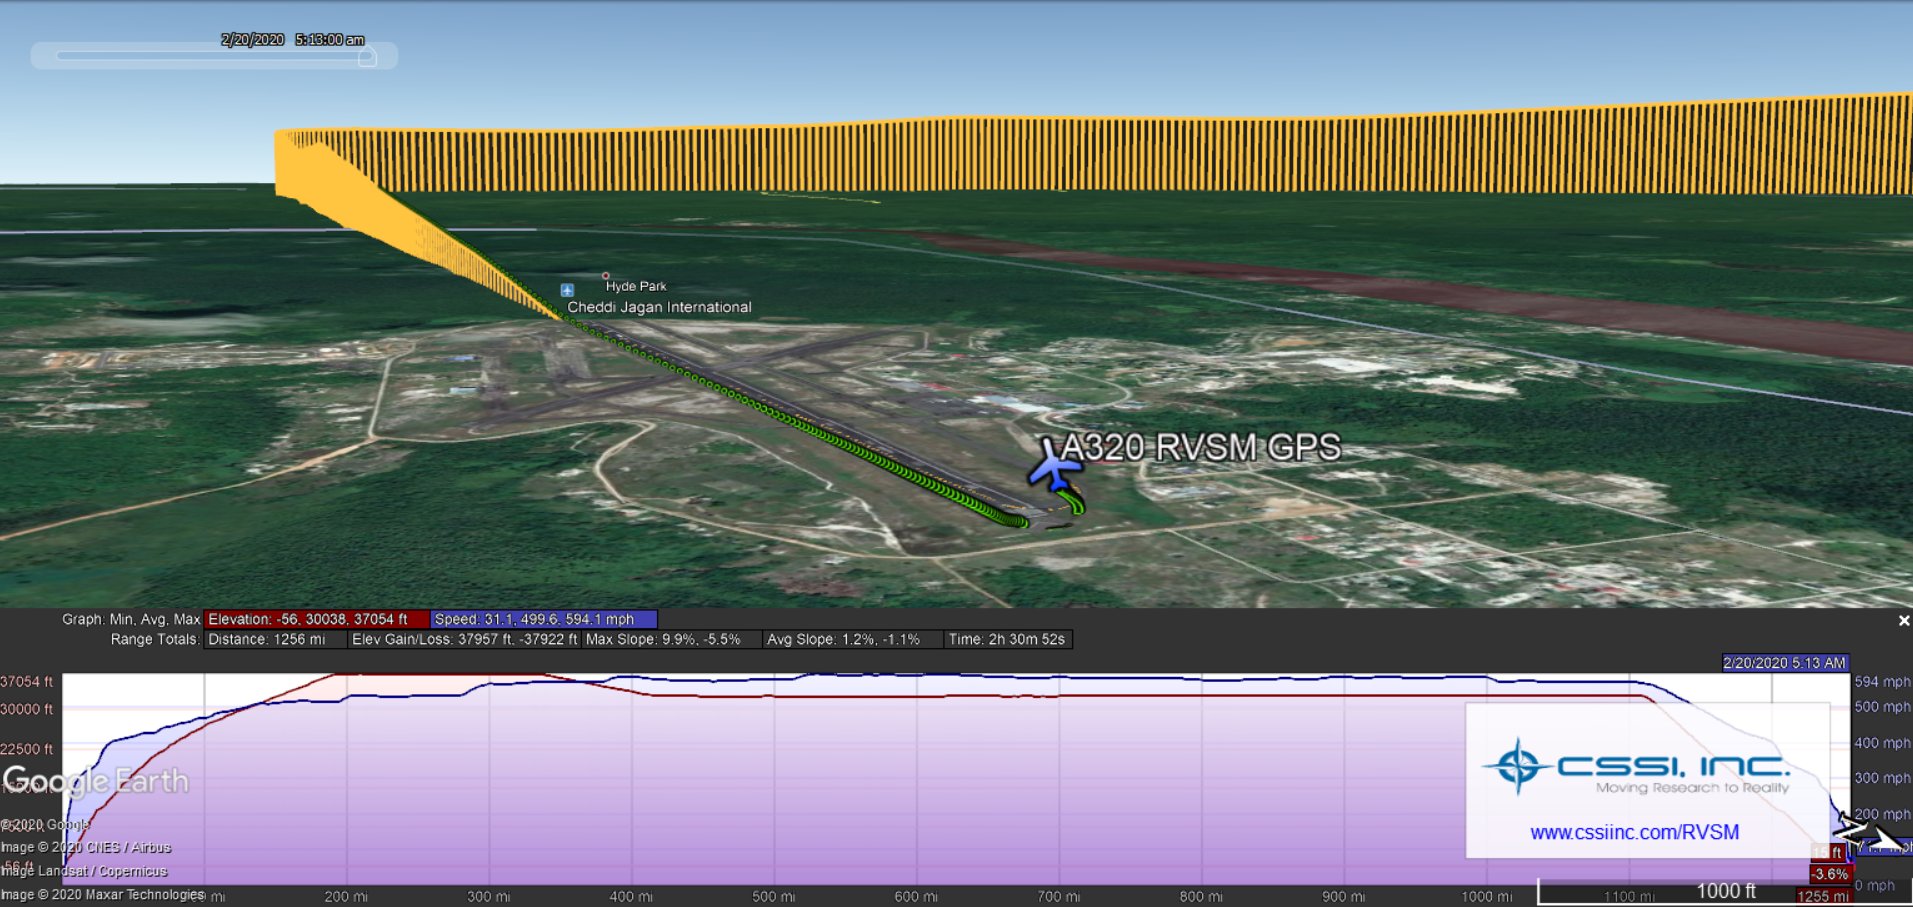Click the Elev Gain/Loss value

point(464,639)
